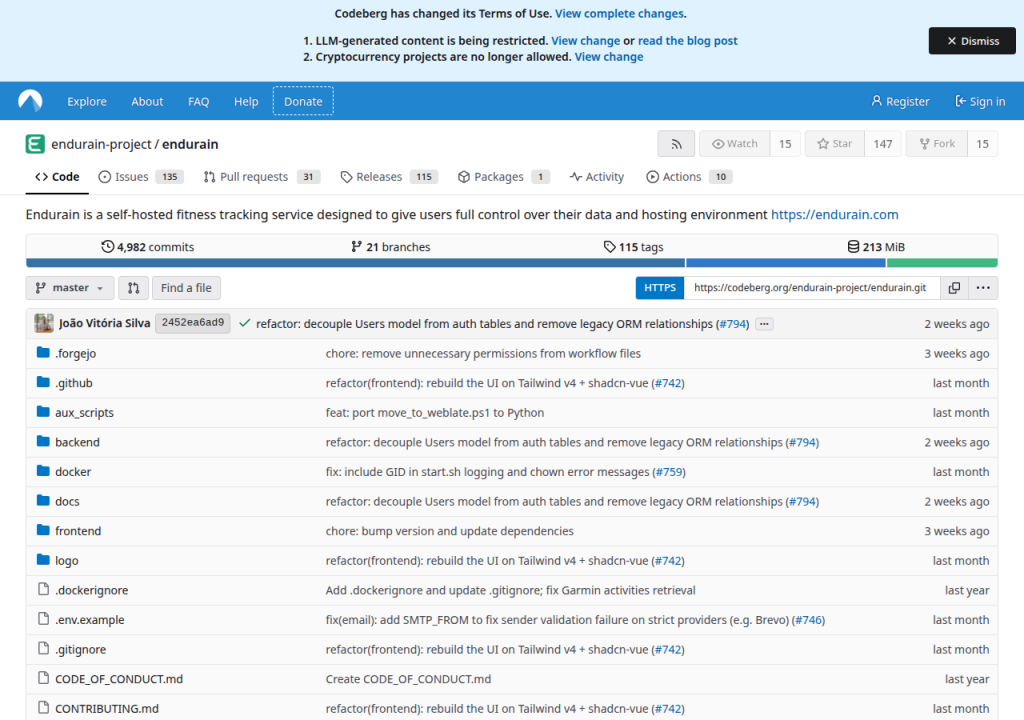Open Explore in the top navigation

tap(87, 101)
